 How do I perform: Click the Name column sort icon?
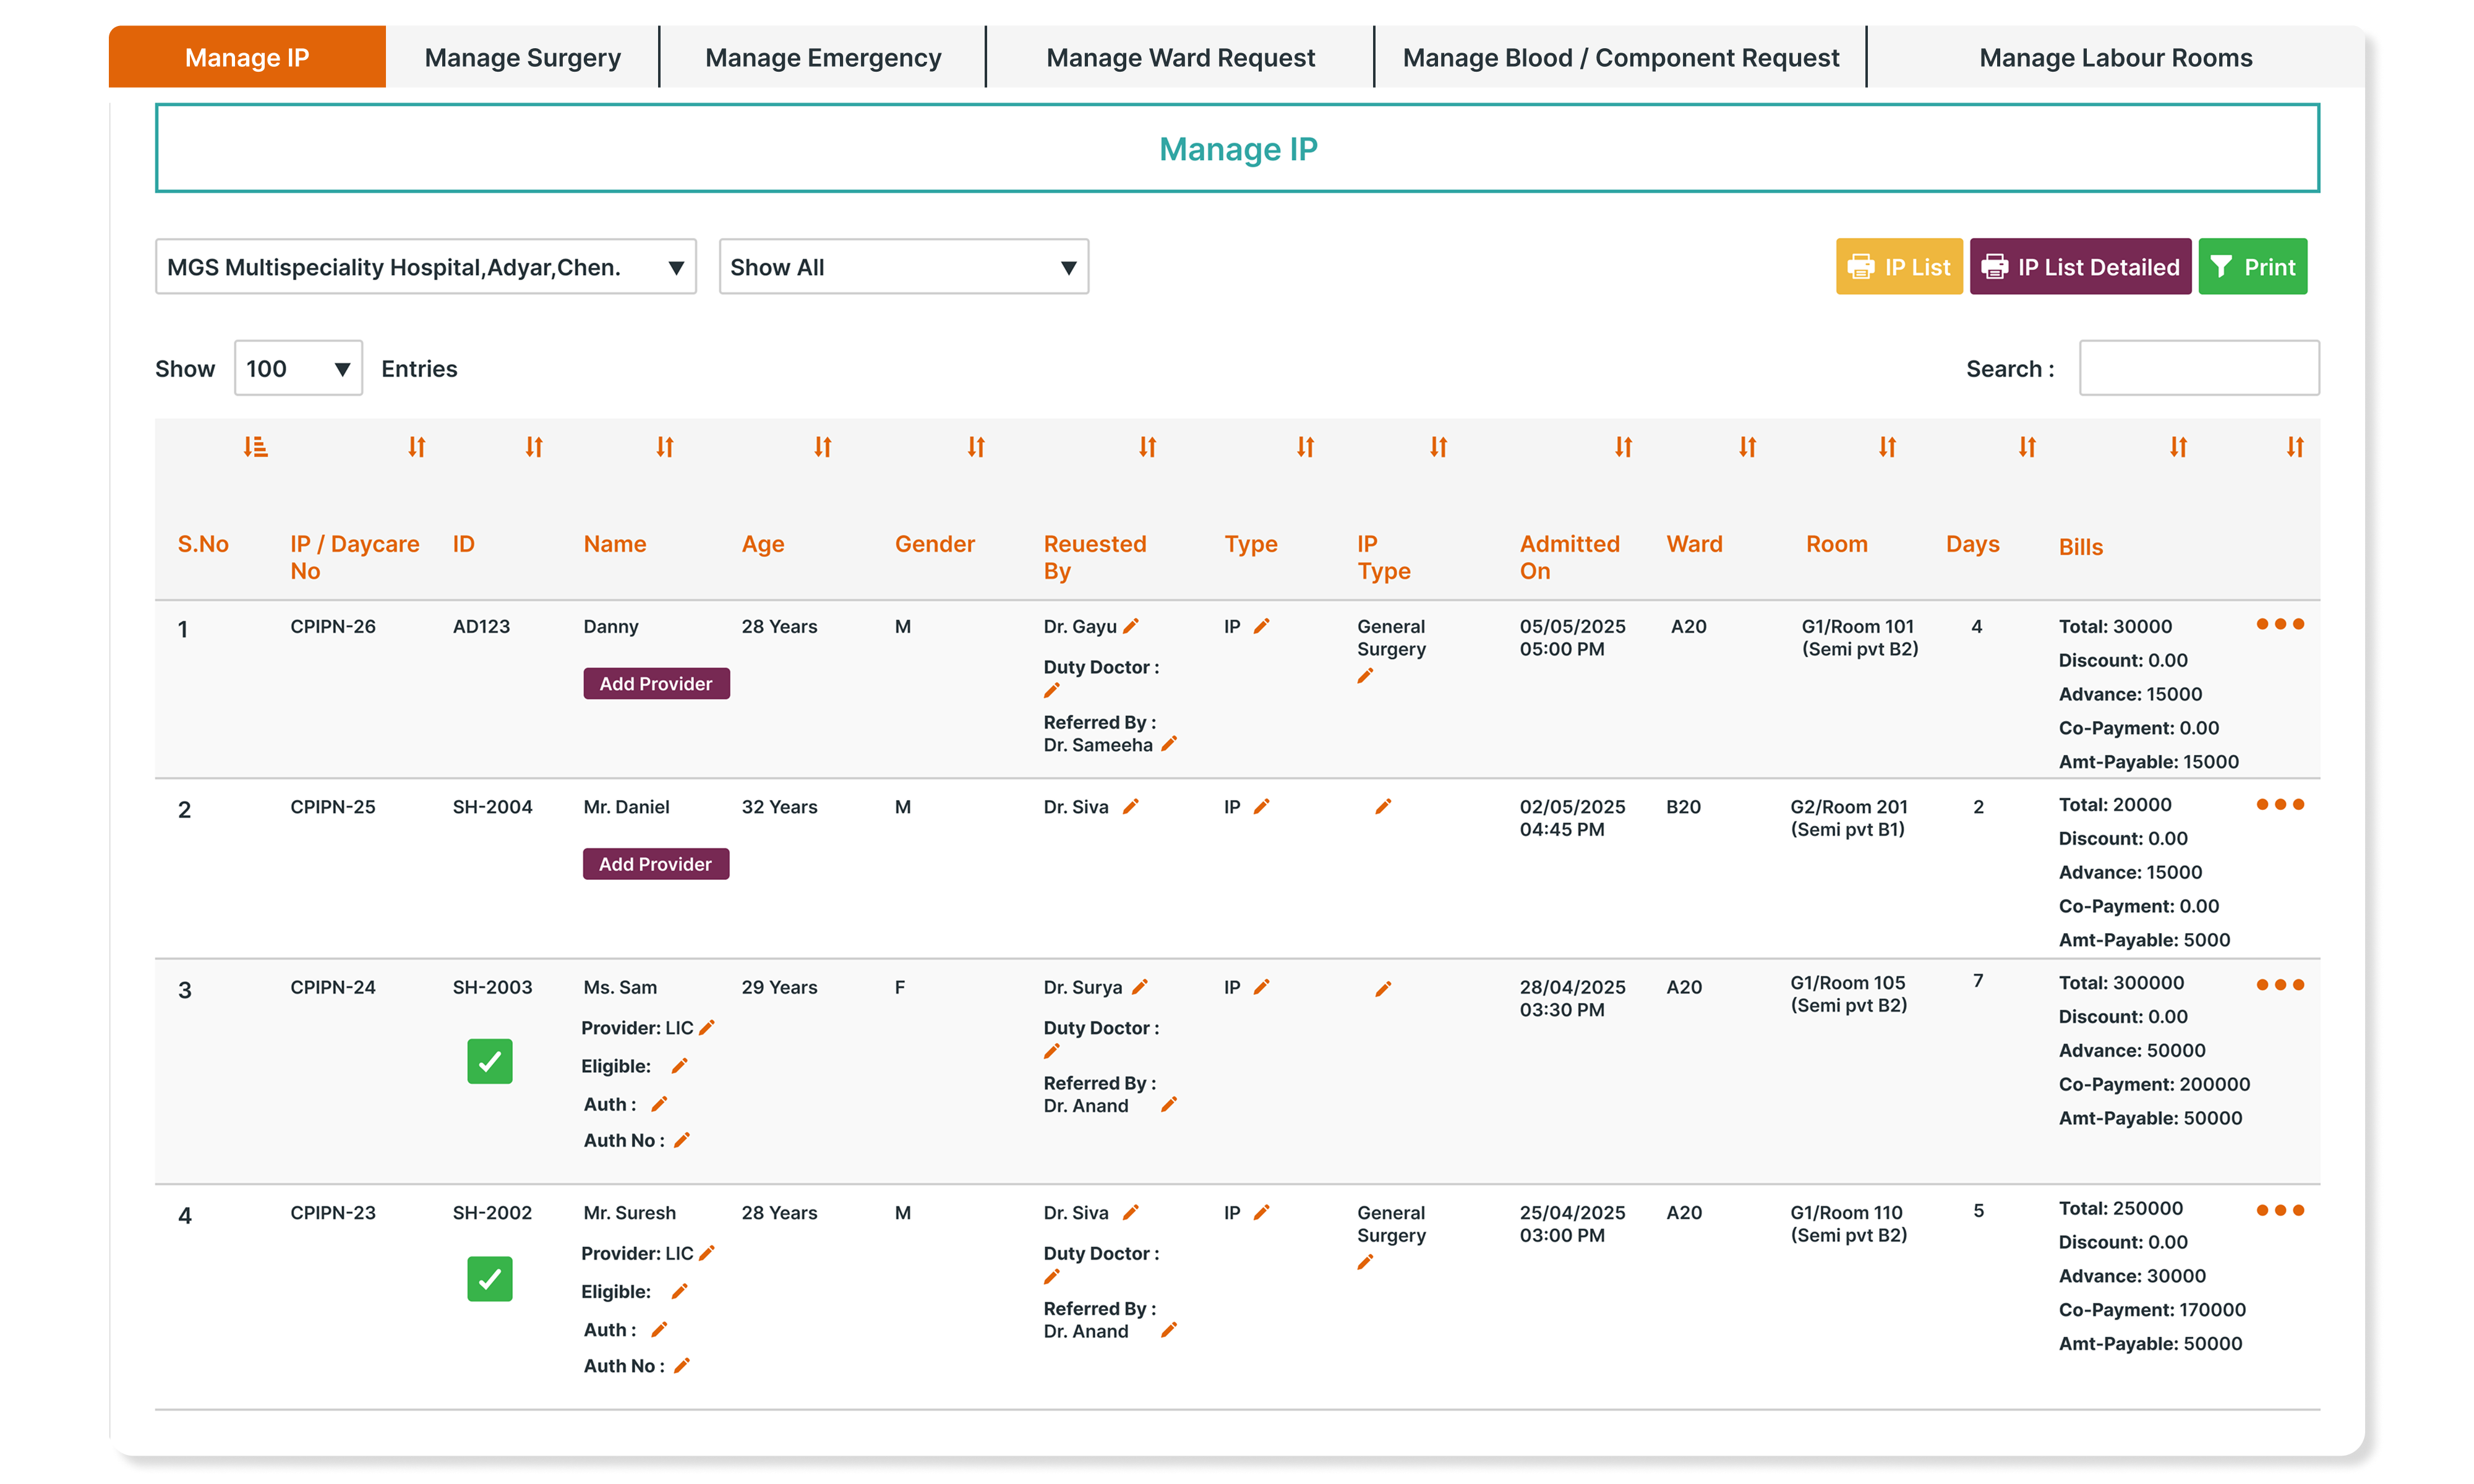665,447
